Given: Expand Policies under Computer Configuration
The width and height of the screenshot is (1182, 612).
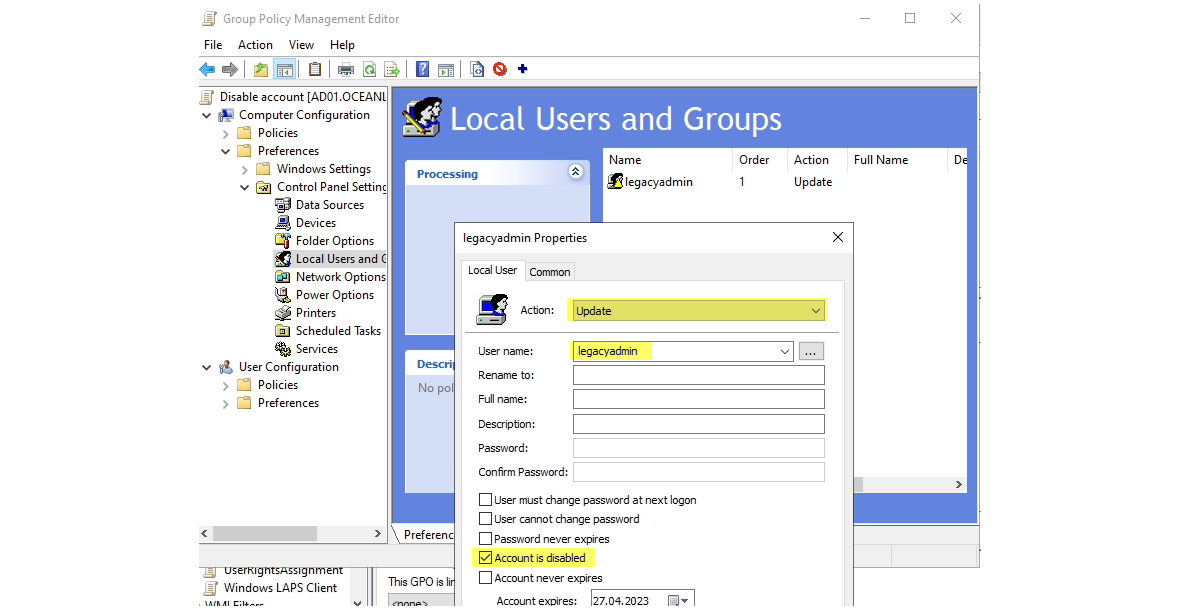Looking at the screenshot, I should [225, 133].
